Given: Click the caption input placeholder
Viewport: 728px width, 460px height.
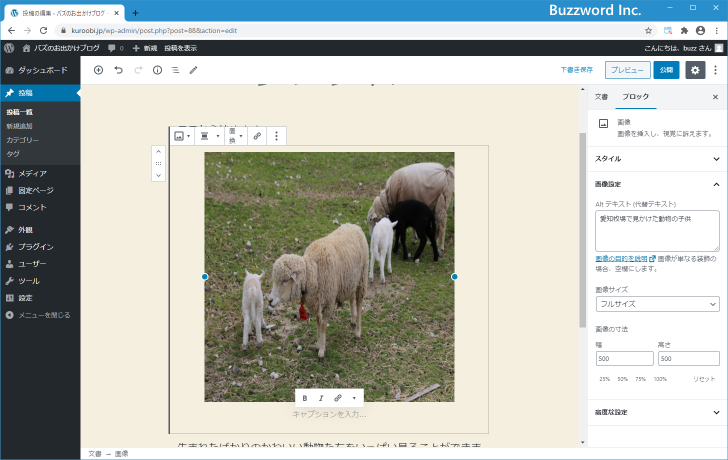Looking at the screenshot, I should (329, 414).
